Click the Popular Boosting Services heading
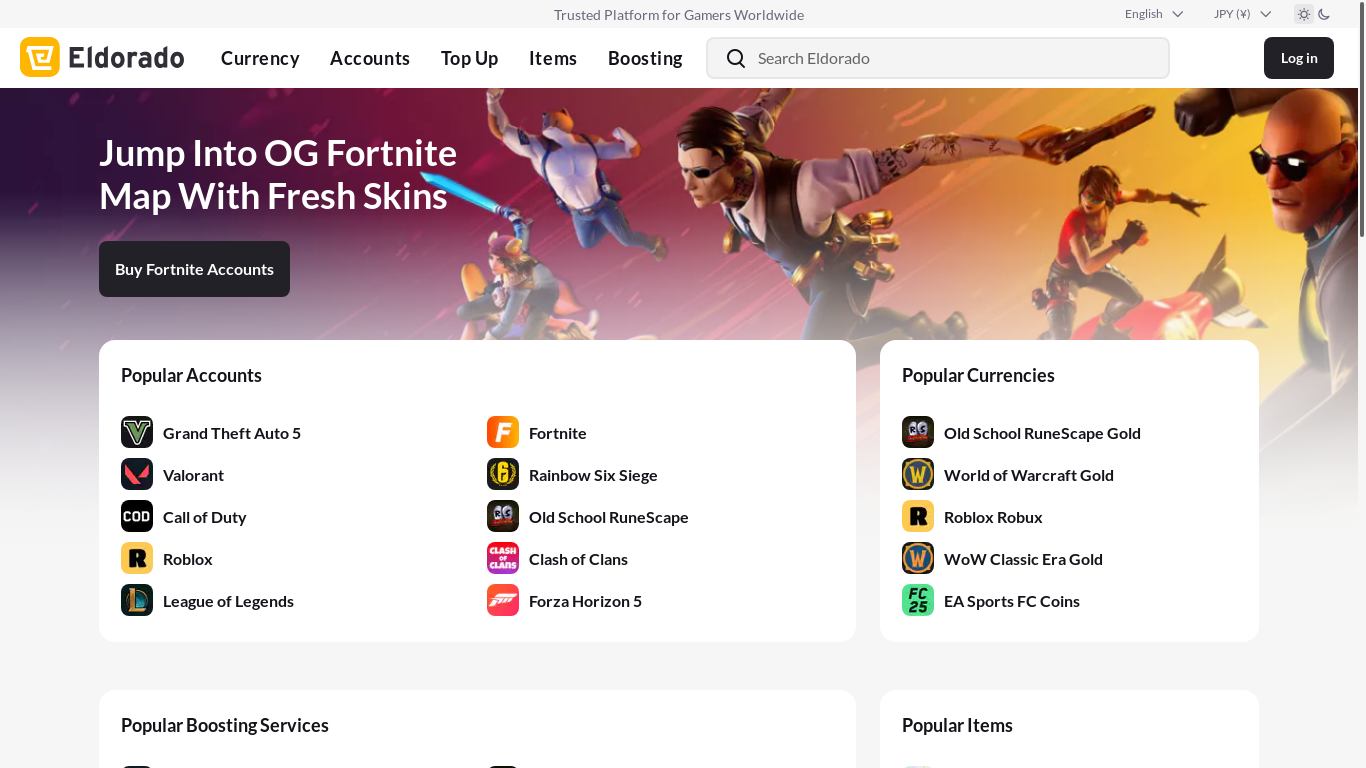1366x768 pixels. tap(225, 725)
